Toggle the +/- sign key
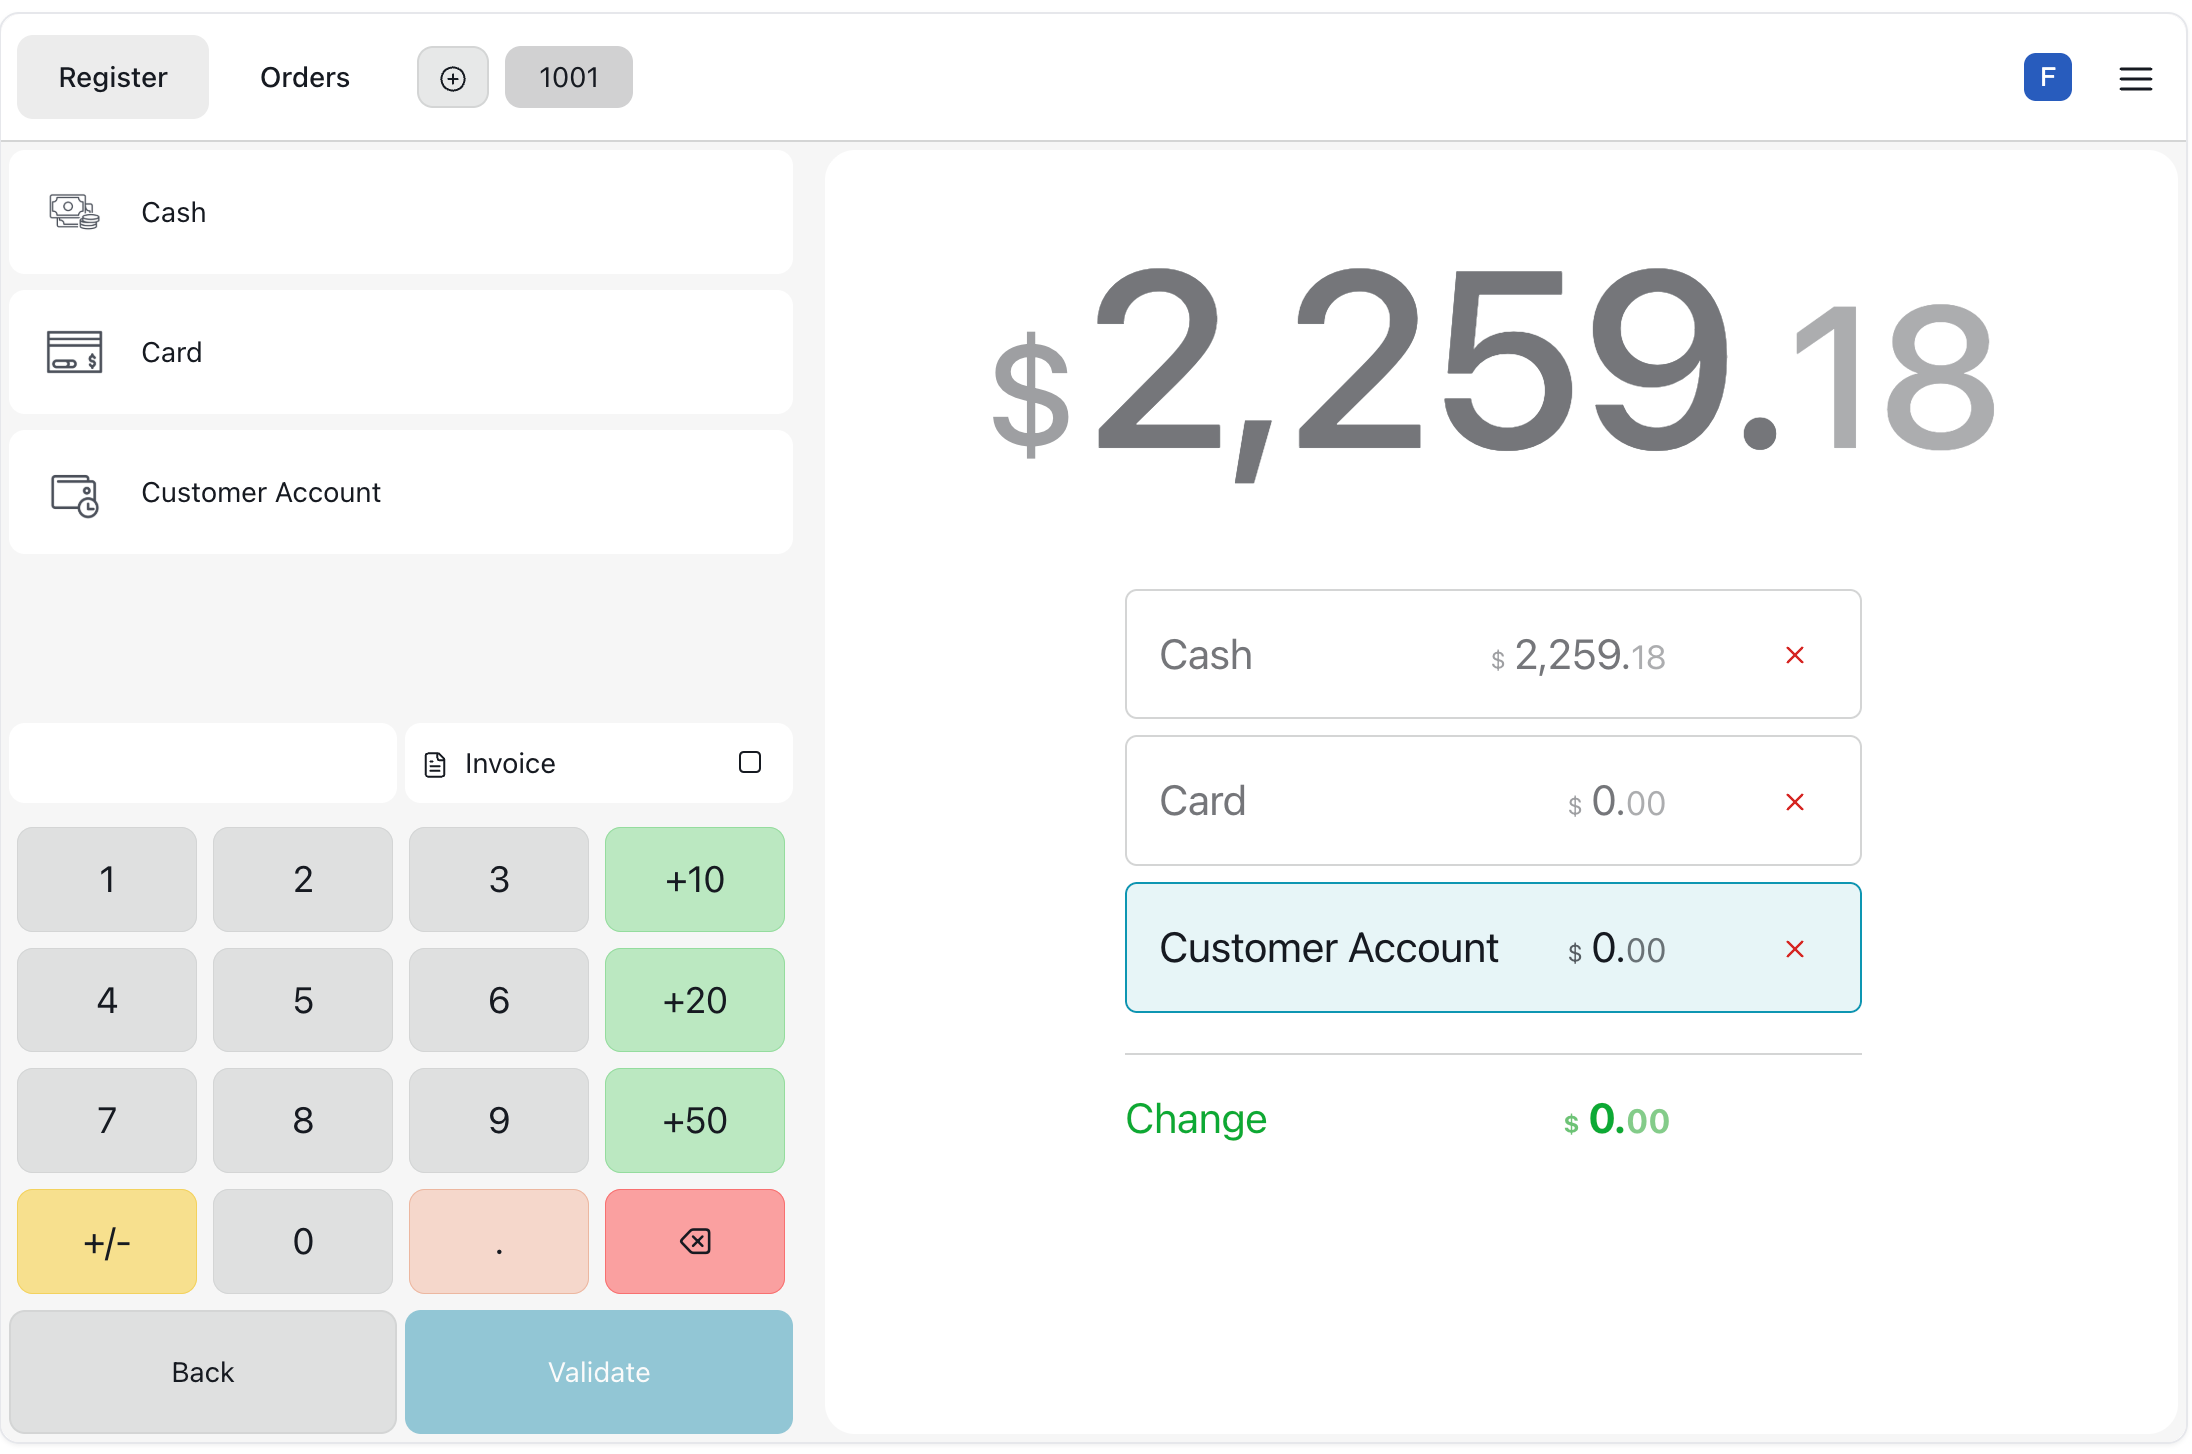This screenshot has width=2192, height=1454. point(107,1241)
